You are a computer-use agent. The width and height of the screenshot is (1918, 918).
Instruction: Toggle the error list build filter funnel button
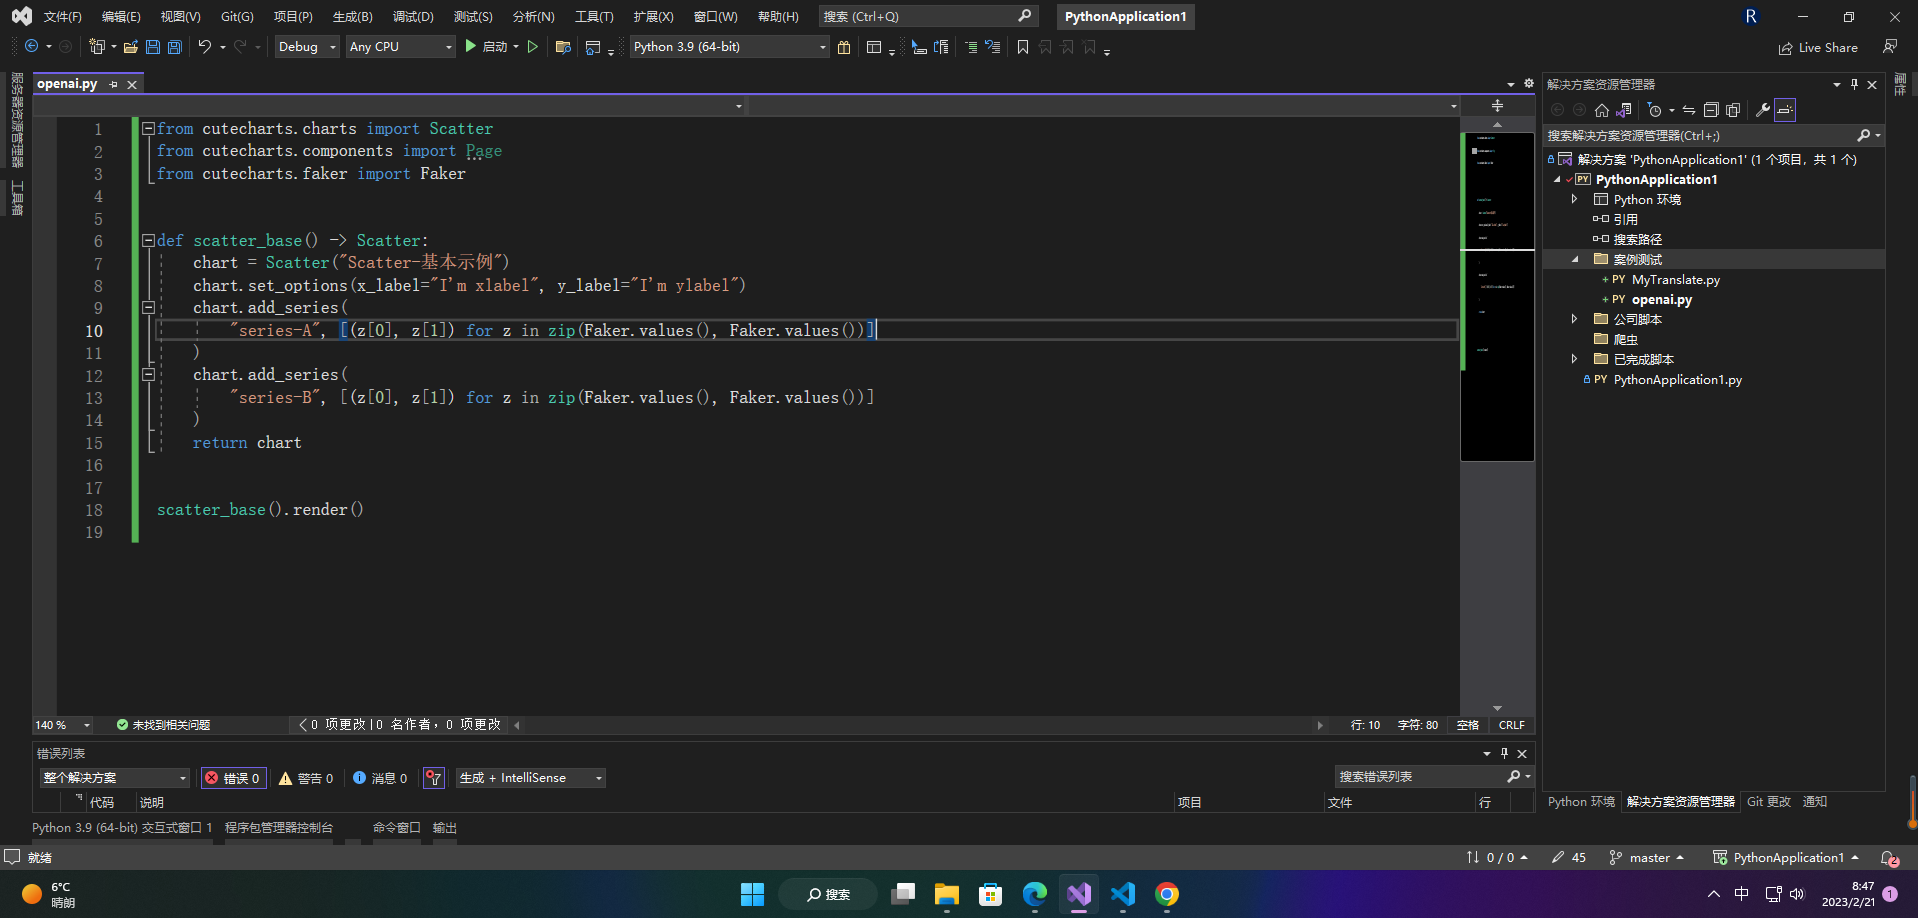(x=434, y=778)
